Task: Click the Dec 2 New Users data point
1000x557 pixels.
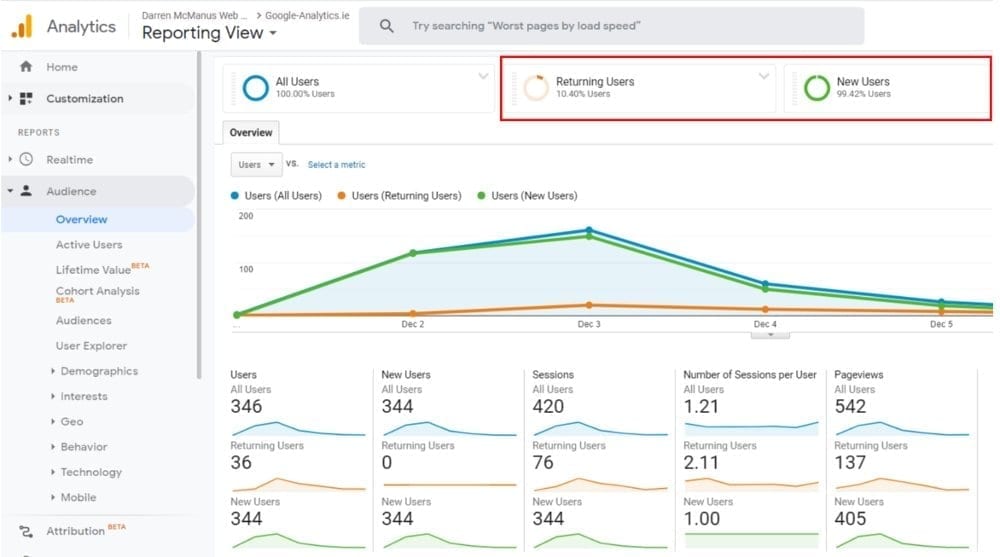Action: pos(413,253)
